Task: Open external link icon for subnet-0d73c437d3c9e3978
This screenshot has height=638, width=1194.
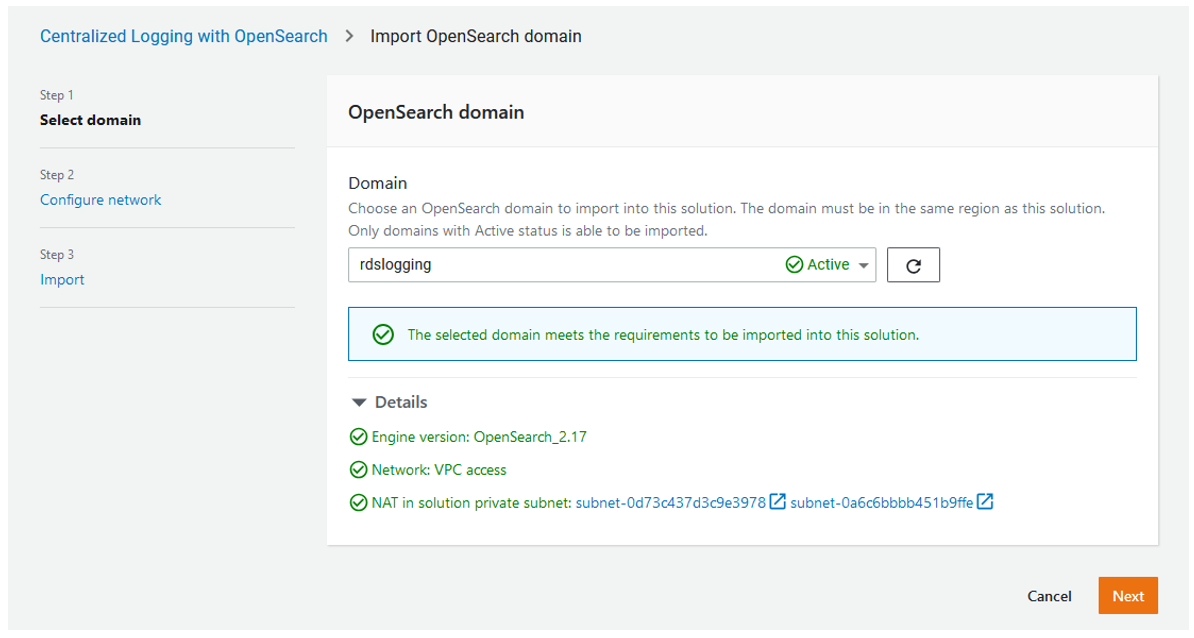Action: click(777, 502)
